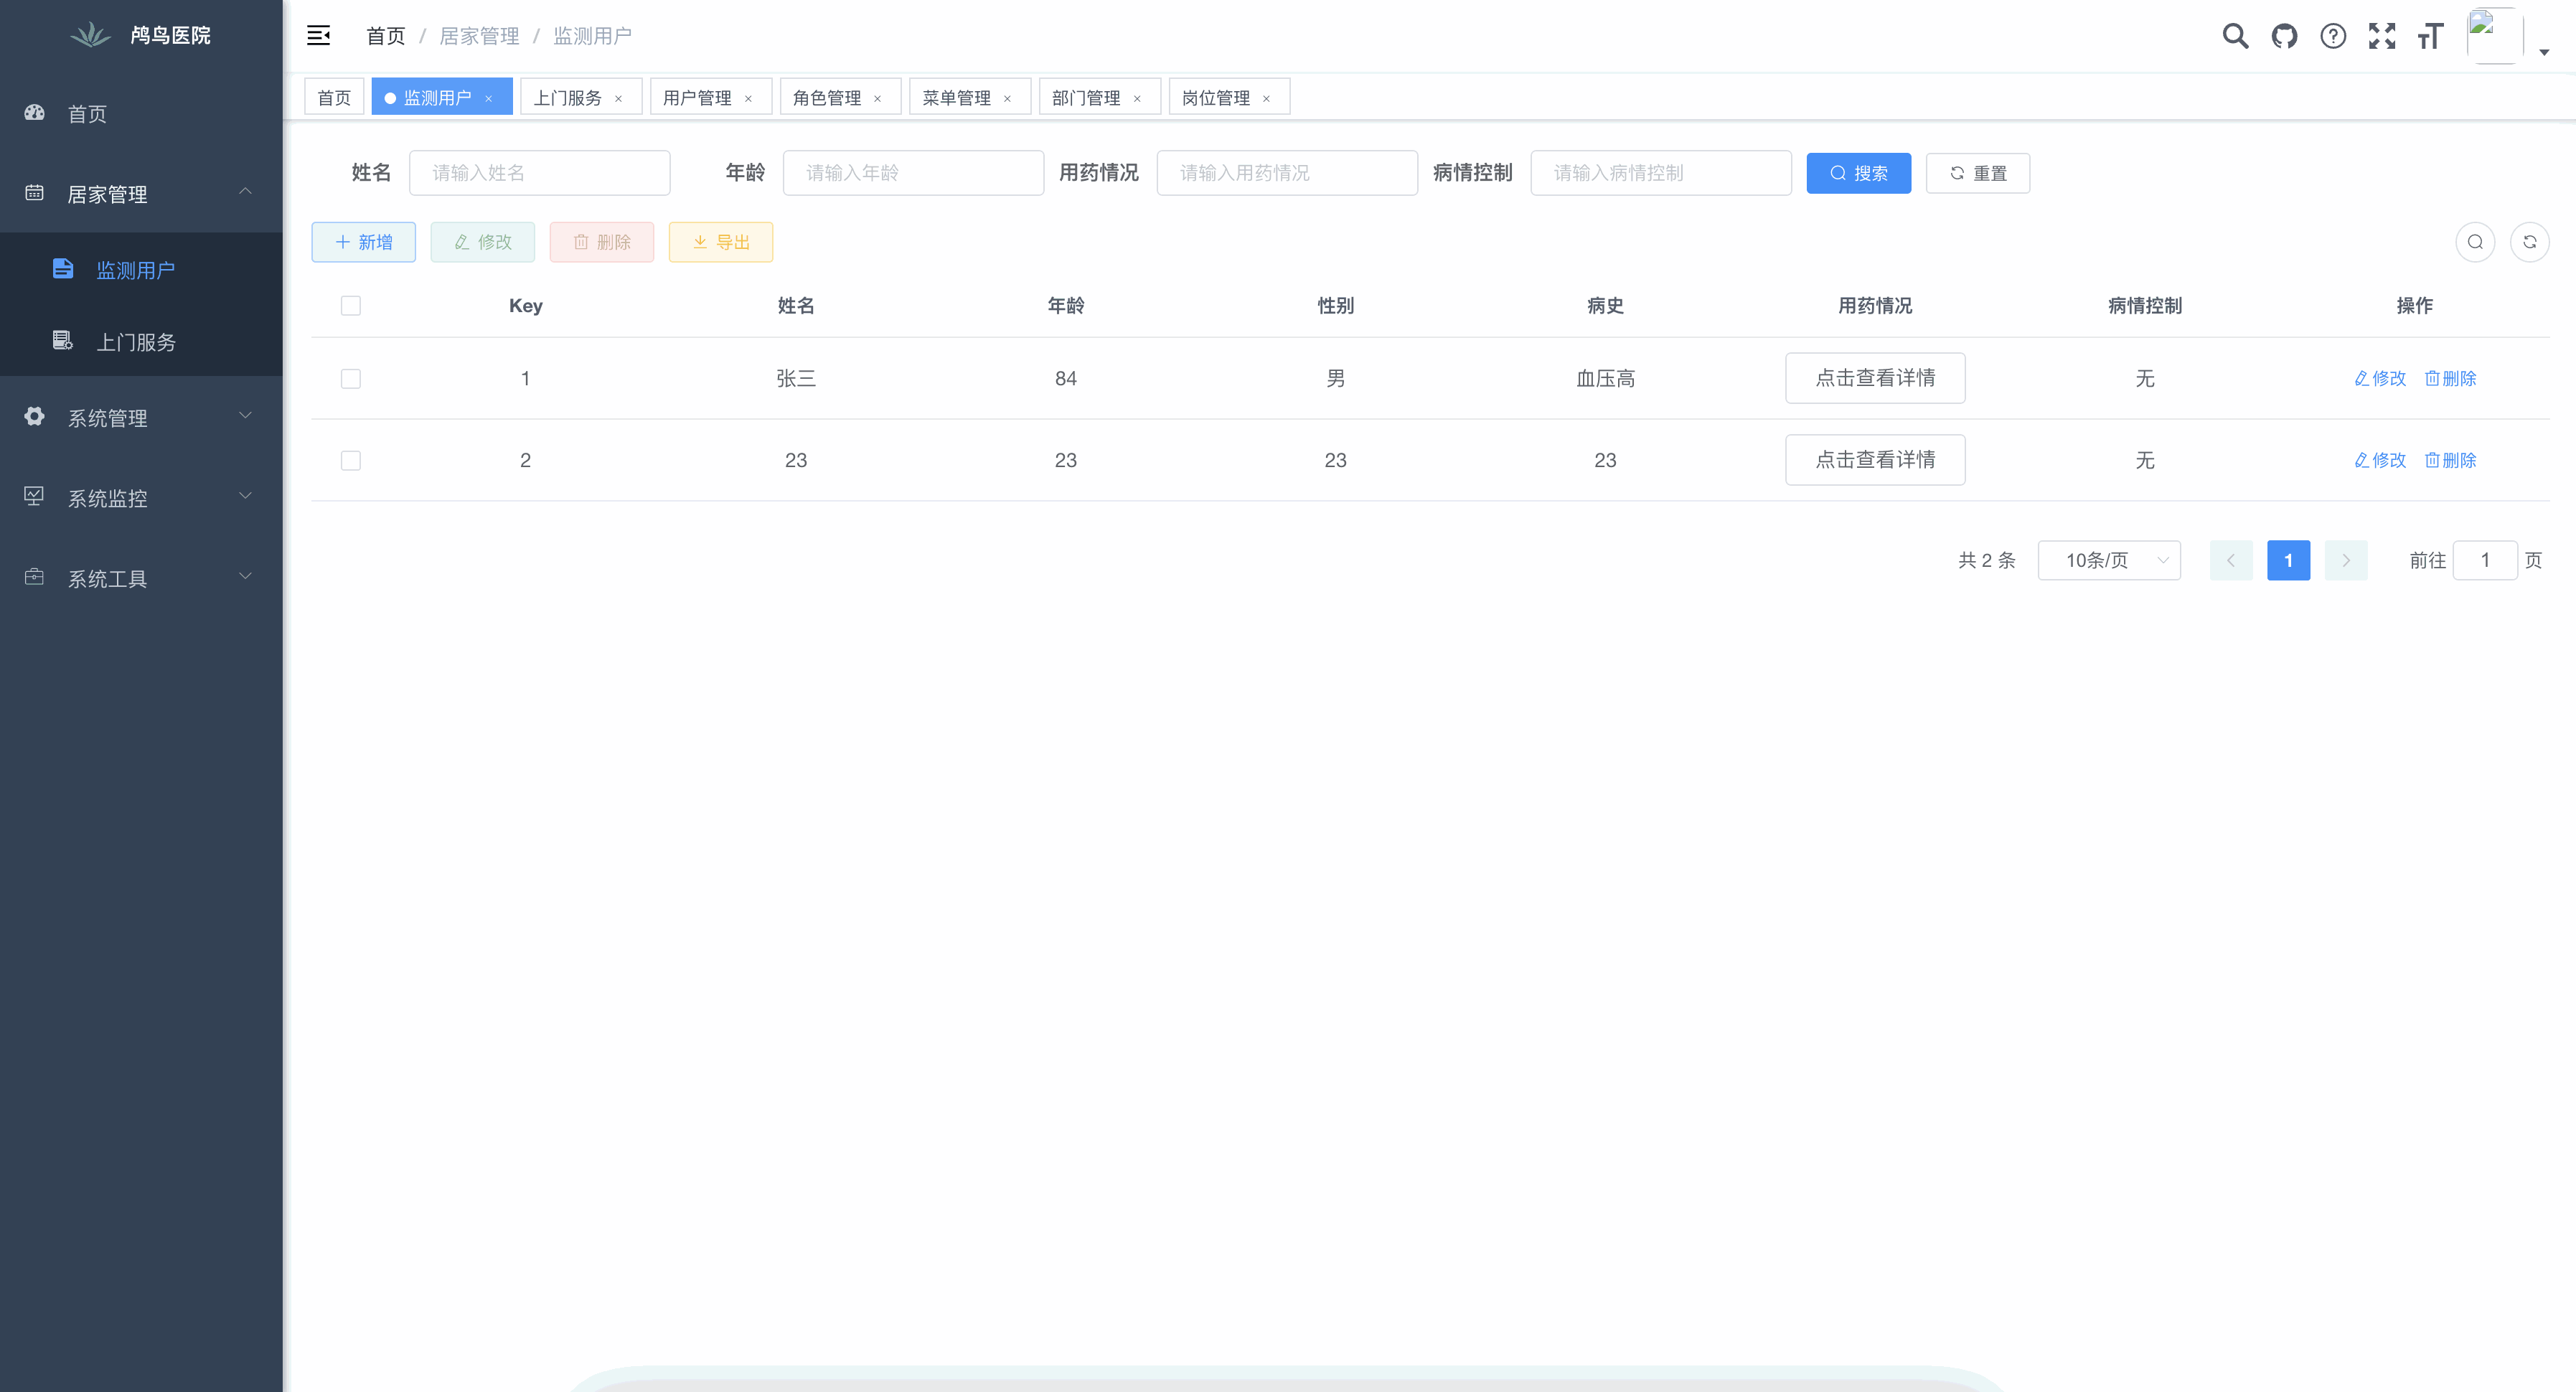Focus the 病情控制 input field
Viewport: 2576px width, 1392px height.
(x=1661, y=173)
